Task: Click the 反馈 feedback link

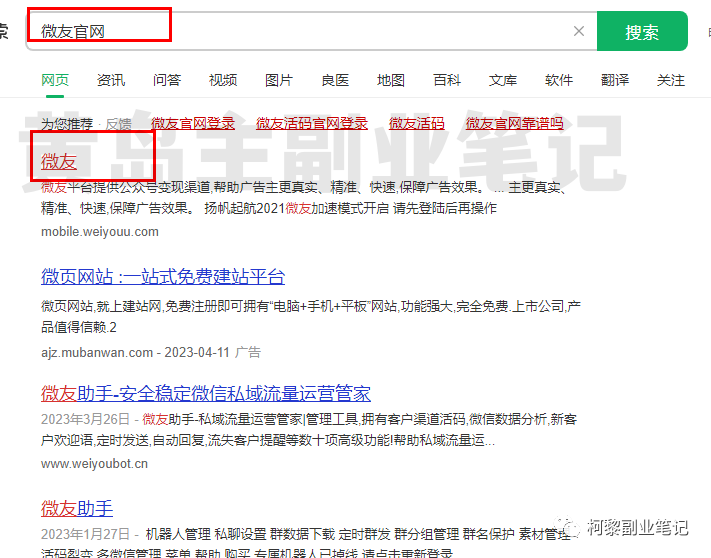Action: (x=118, y=124)
